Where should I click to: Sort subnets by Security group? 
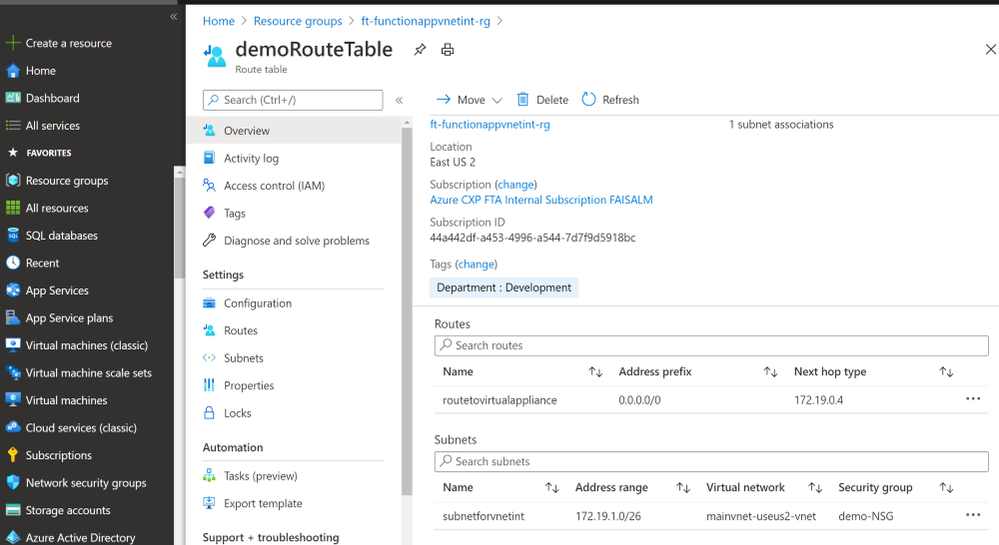point(946,488)
